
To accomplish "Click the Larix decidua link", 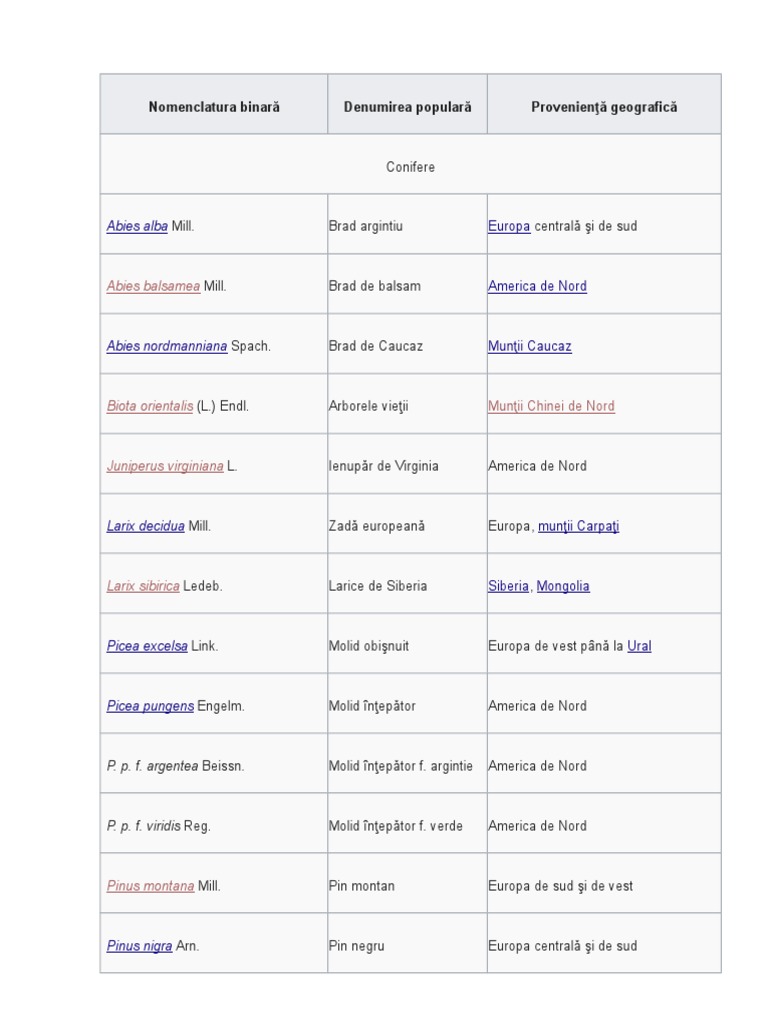I will (x=145, y=526).
